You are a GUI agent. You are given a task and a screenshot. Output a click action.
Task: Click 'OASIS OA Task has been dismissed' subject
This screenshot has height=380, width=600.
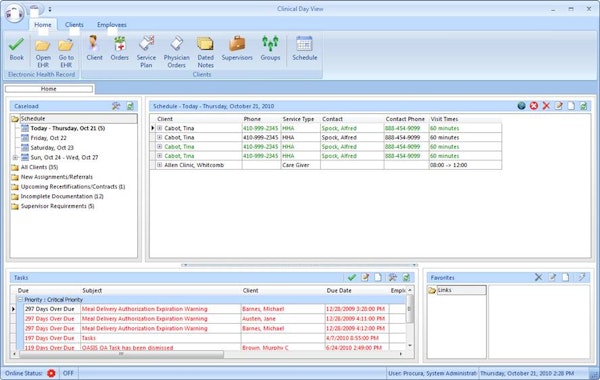127,347
